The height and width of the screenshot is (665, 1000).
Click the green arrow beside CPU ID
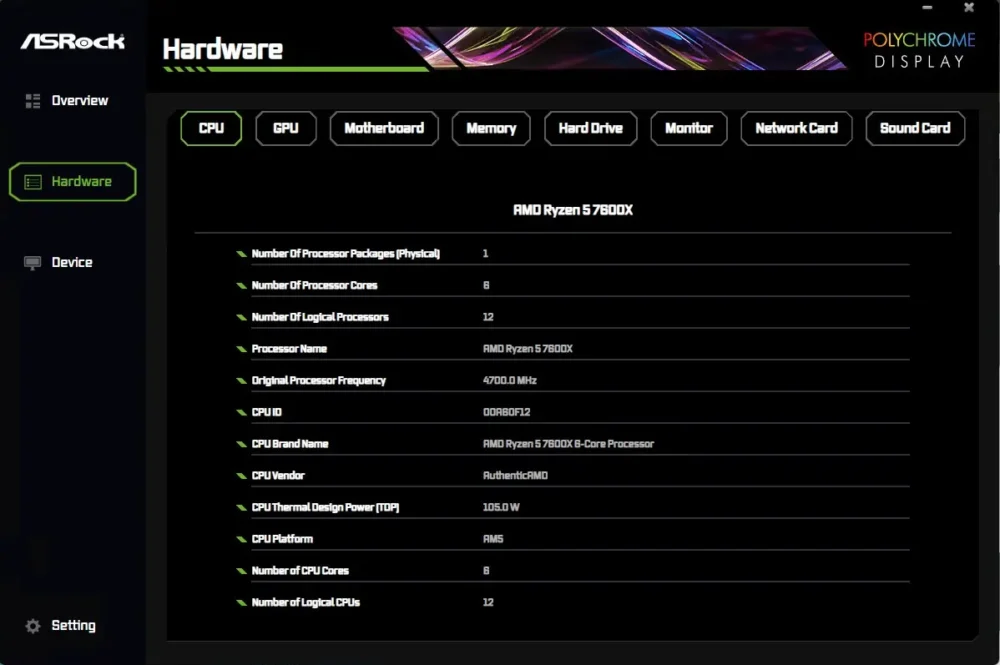[241, 413]
